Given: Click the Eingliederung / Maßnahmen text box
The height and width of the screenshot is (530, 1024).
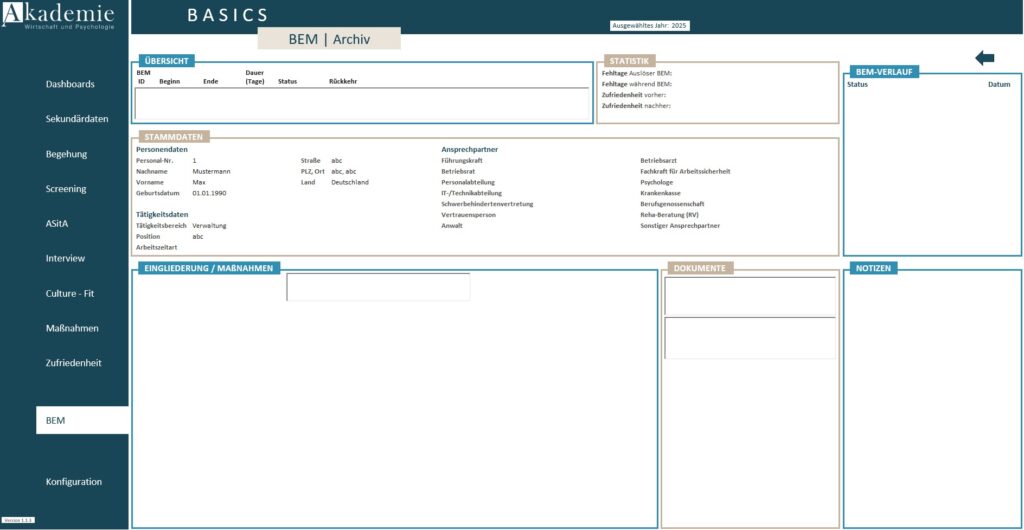Looking at the screenshot, I should [378, 287].
